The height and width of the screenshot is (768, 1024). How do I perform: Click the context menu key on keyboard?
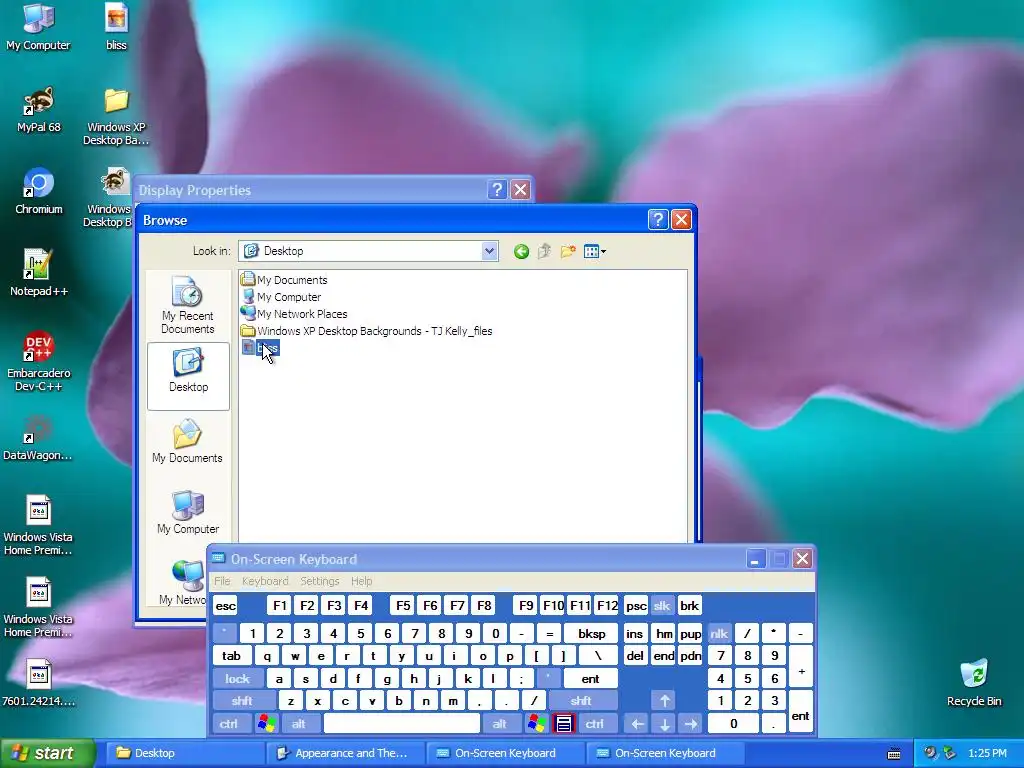coord(564,724)
